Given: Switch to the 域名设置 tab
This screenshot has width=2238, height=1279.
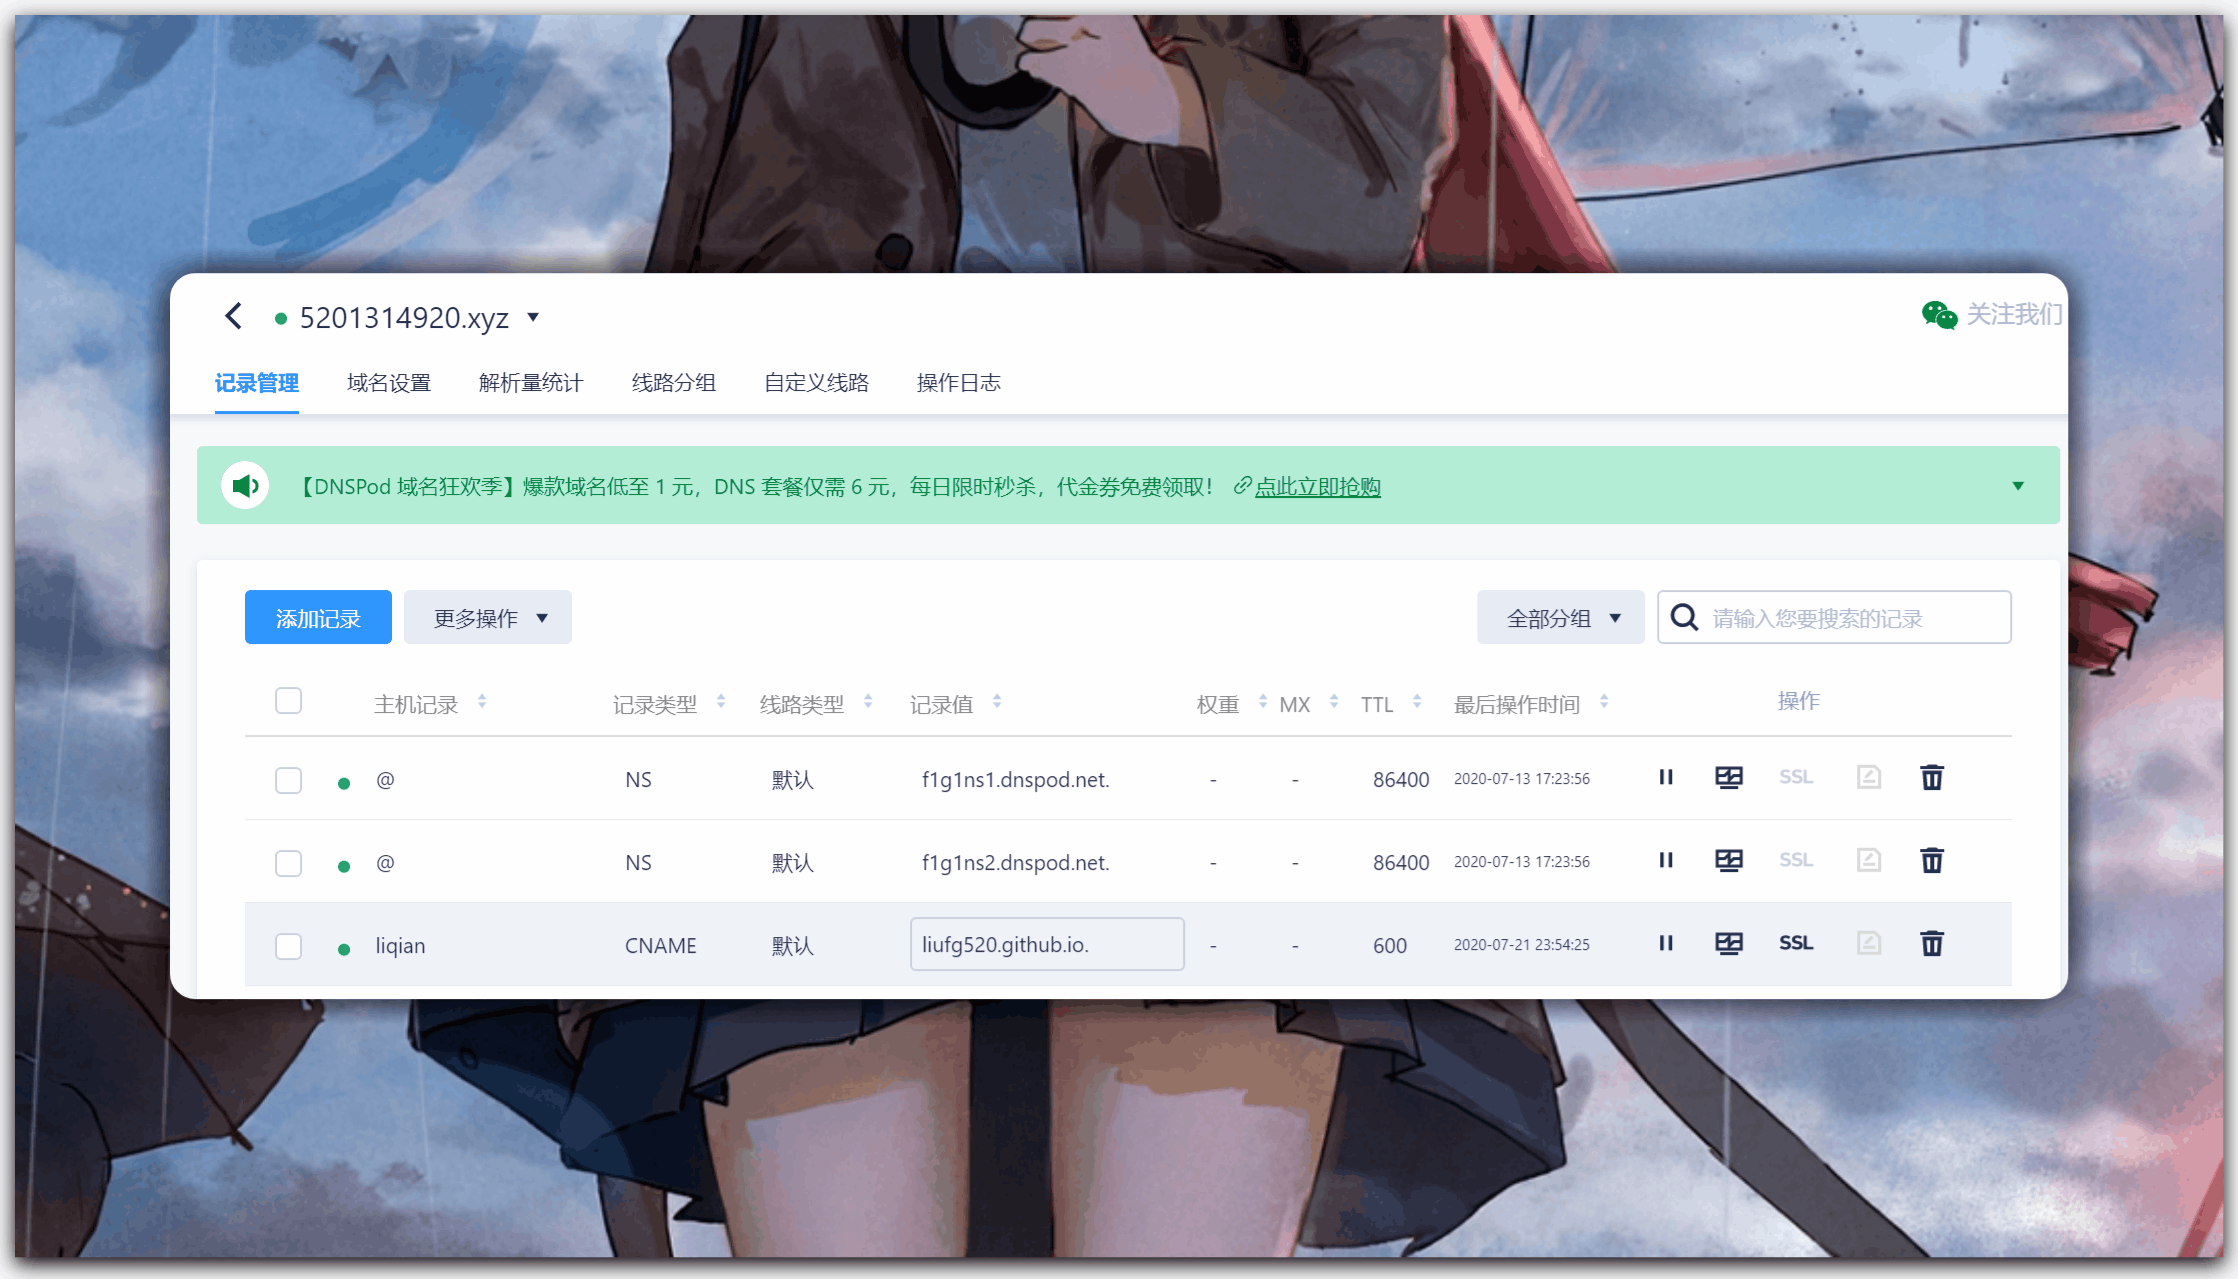Looking at the screenshot, I should point(389,383).
